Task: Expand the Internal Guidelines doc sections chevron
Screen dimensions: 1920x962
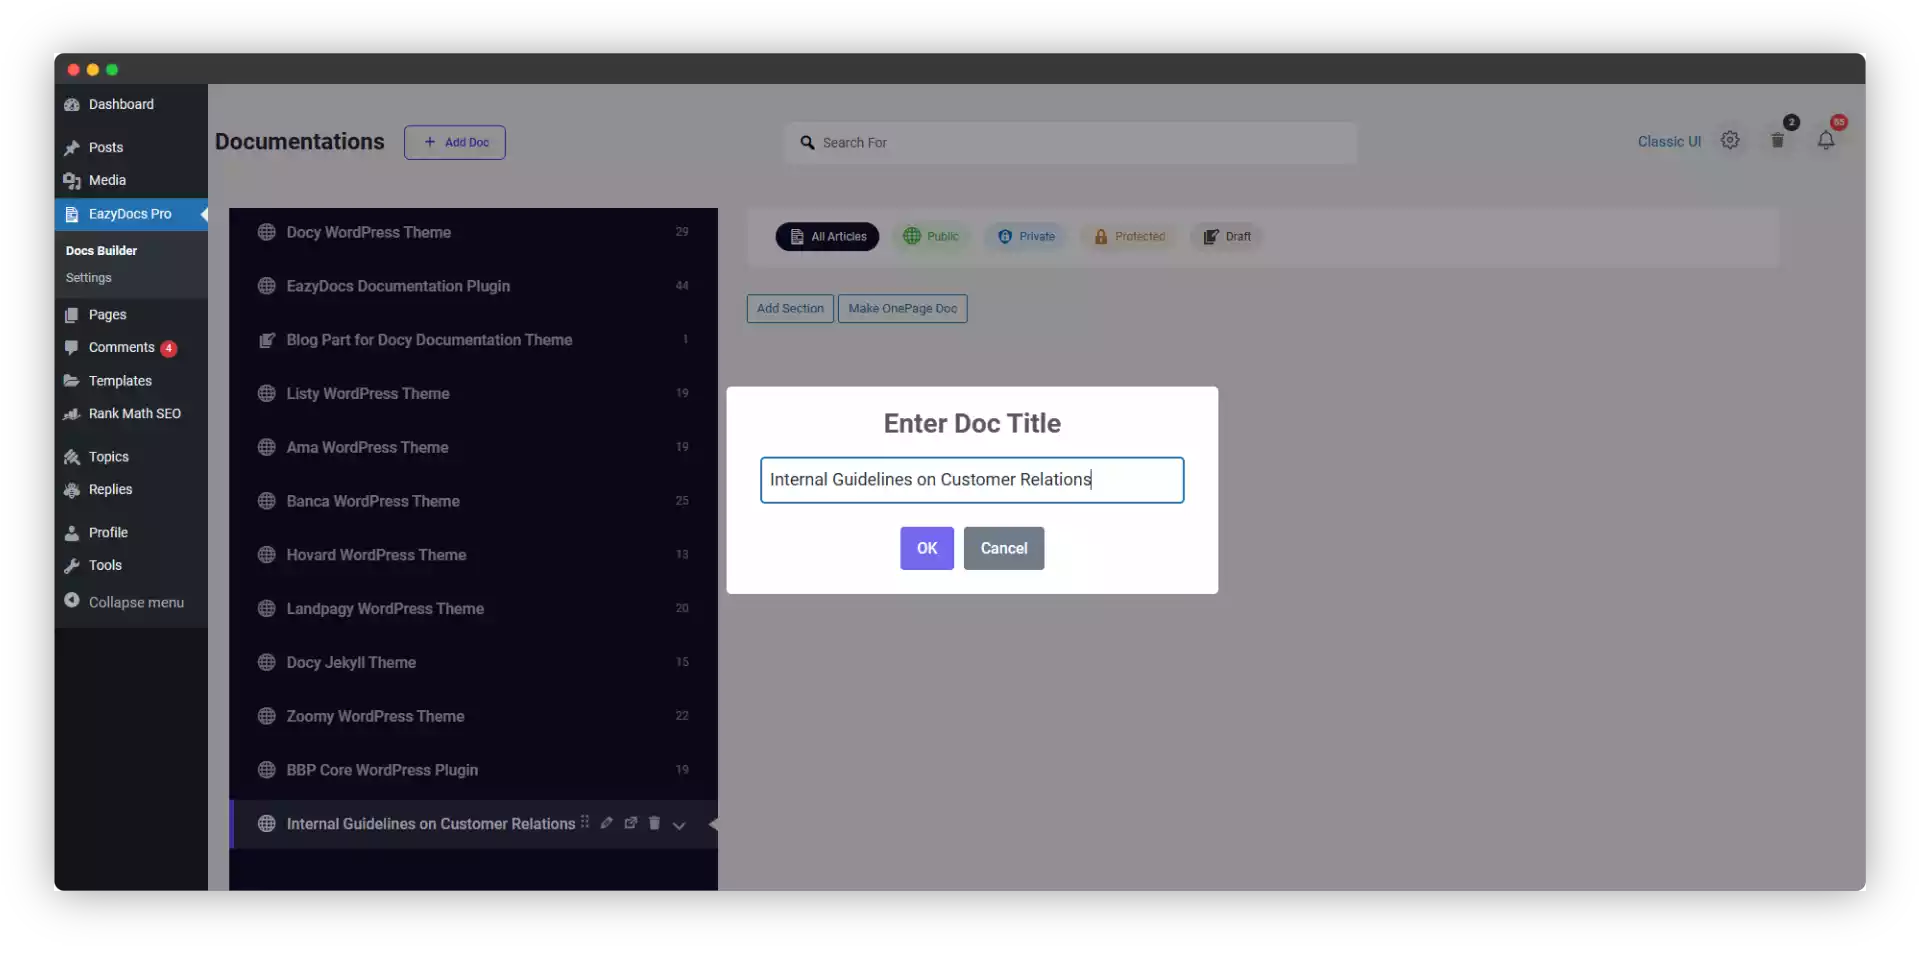Action: pyautogui.click(x=680, y=826)
